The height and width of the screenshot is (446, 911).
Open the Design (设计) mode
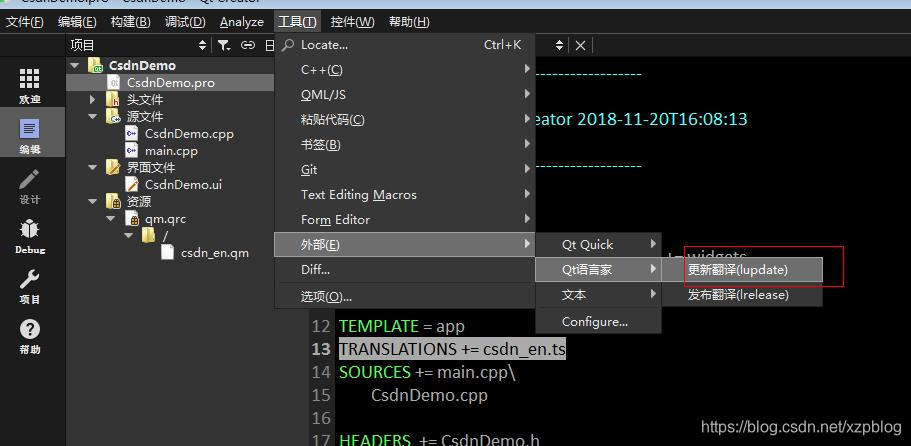(x=30, y=186)
